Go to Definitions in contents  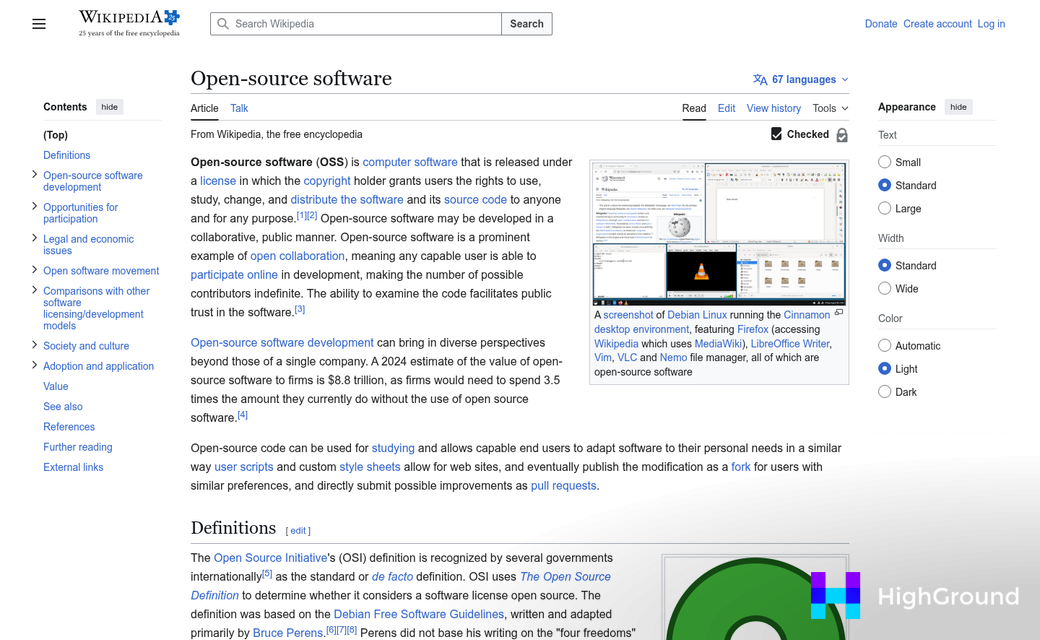tap(67, 155)
